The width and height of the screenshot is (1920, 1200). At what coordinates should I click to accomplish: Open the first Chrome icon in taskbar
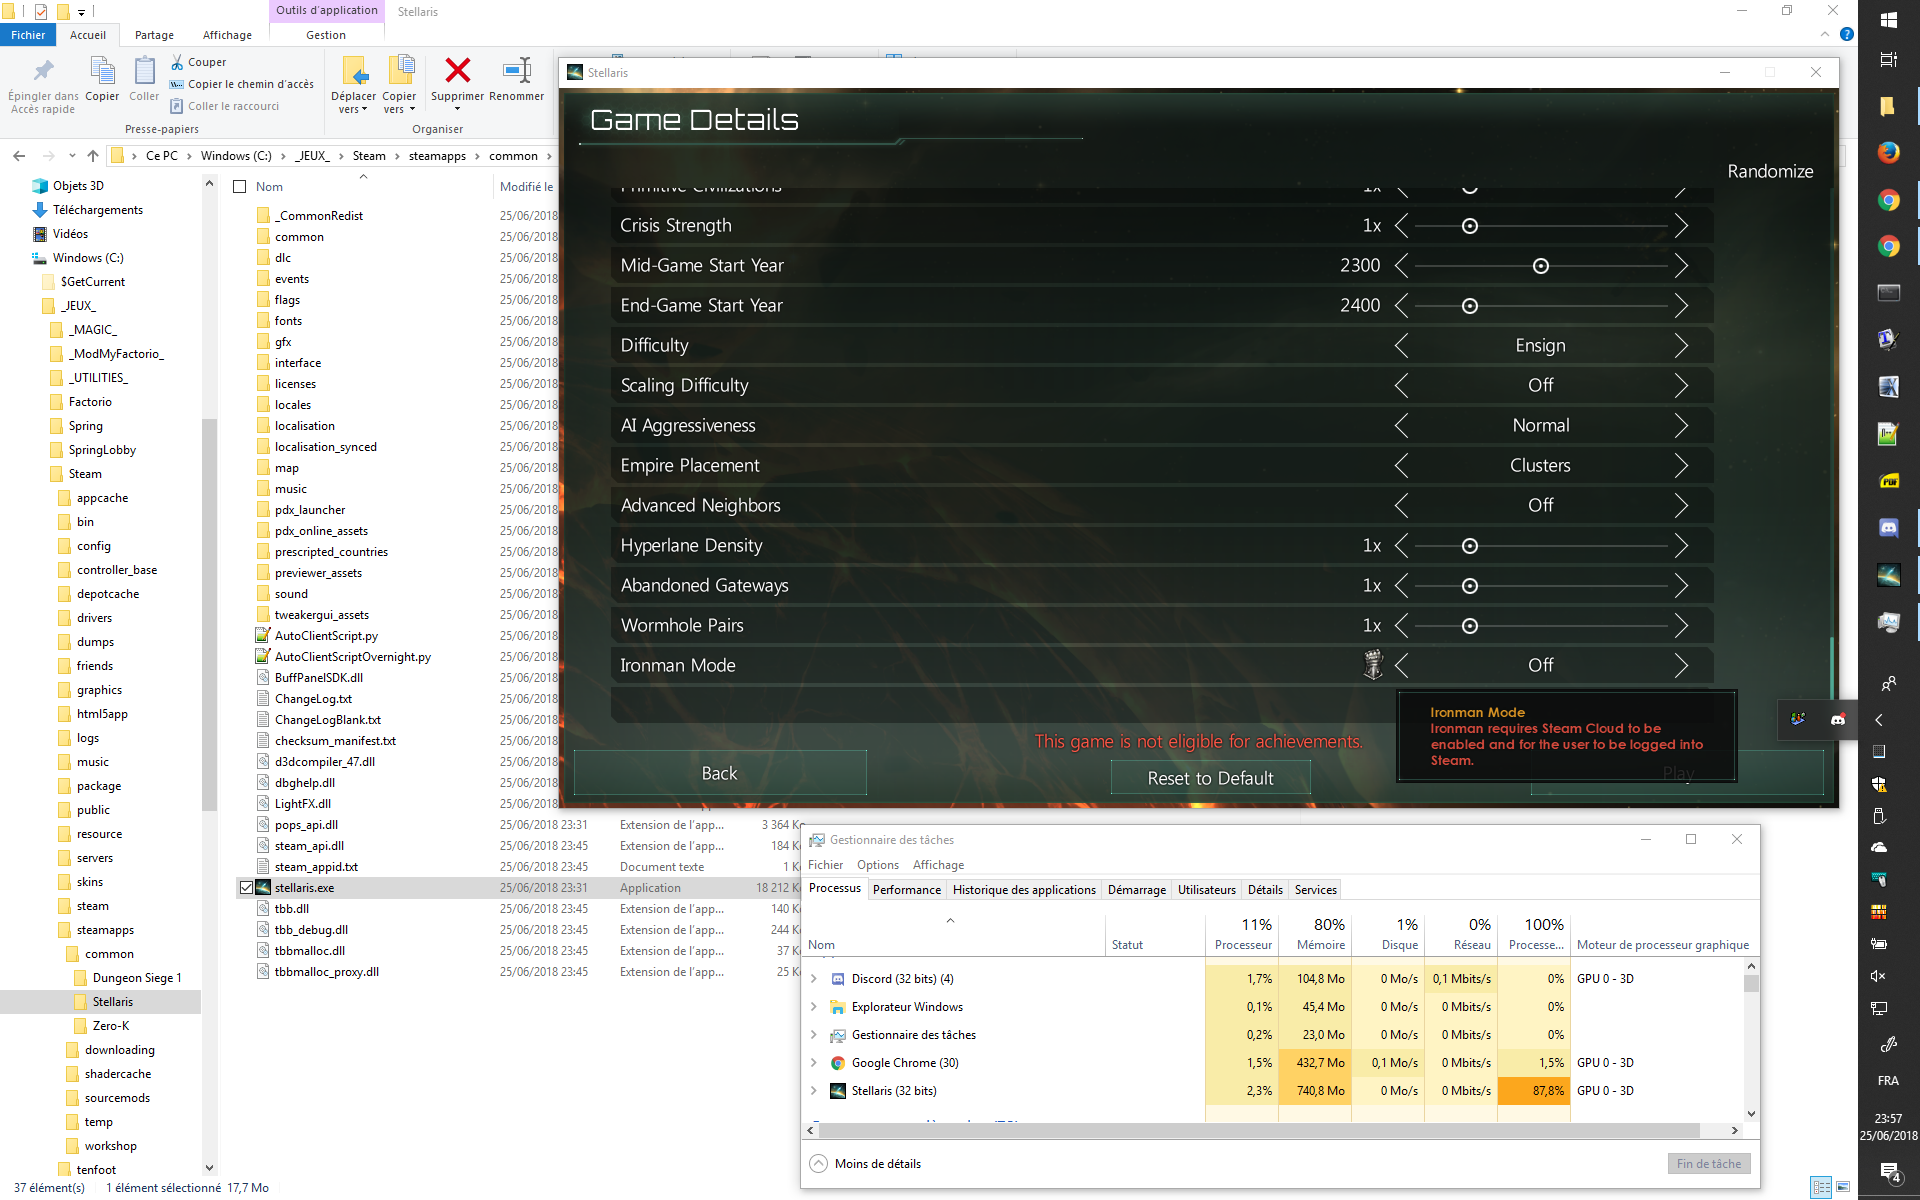(1888, 200)
